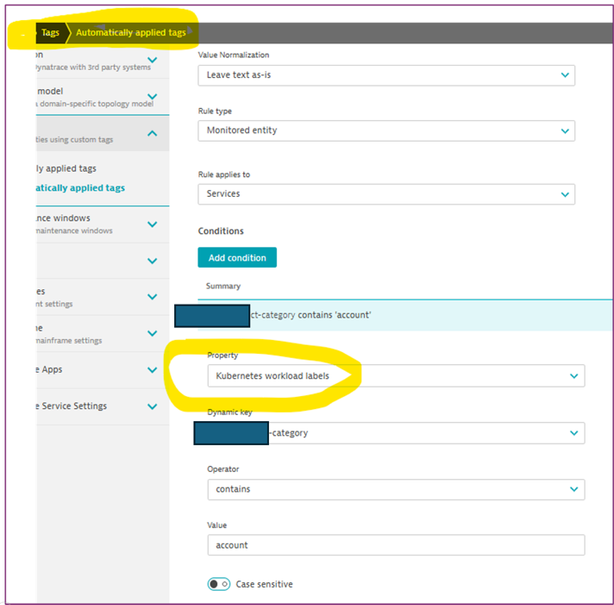Viewport: 614px width, 605px height.
Task: Click the Add condition button
Action: (x=237, y=258)
